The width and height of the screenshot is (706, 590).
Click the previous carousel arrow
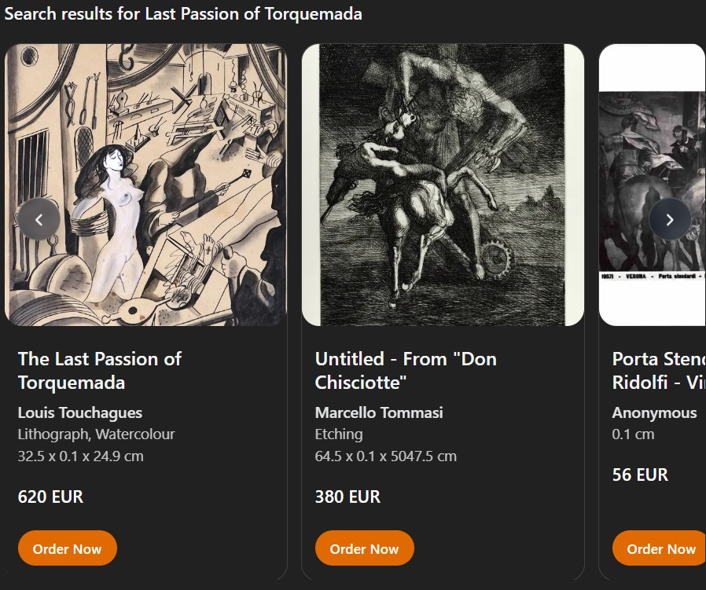[40, 220]
